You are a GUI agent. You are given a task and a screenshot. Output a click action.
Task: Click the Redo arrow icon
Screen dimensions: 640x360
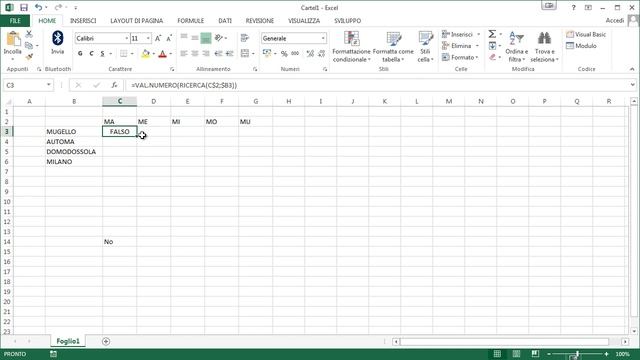coord(58,8)
